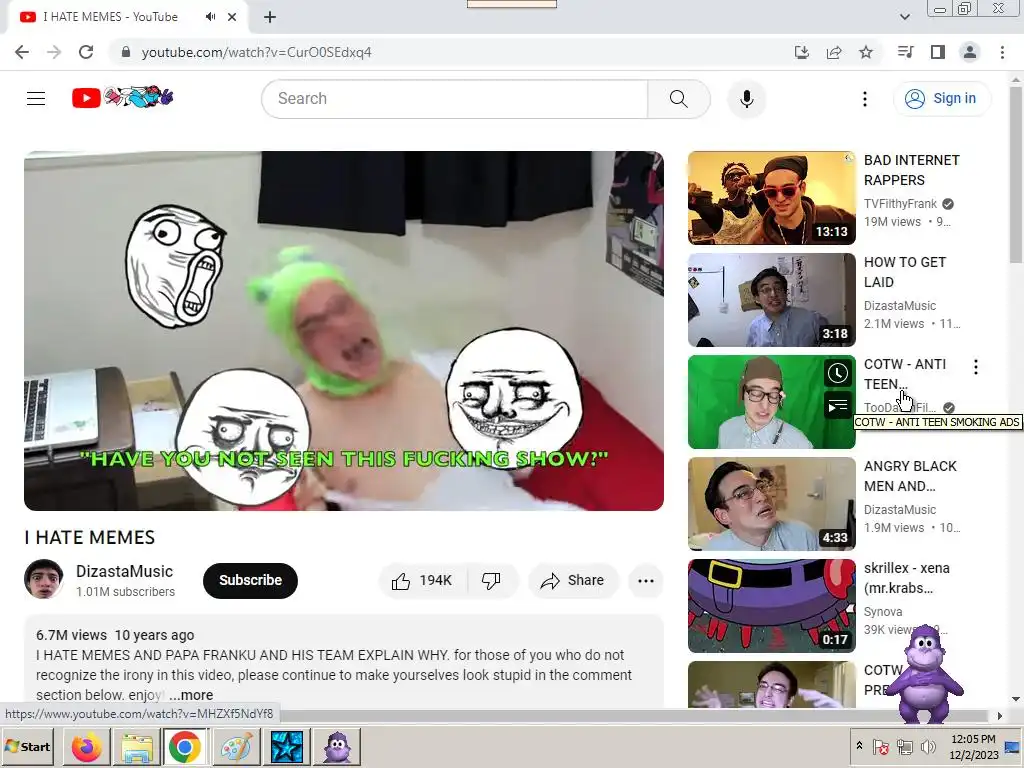Open the YouTube hamburger guide menu
The width and height of the screenshot is (1024, 768).
(36, 99)
